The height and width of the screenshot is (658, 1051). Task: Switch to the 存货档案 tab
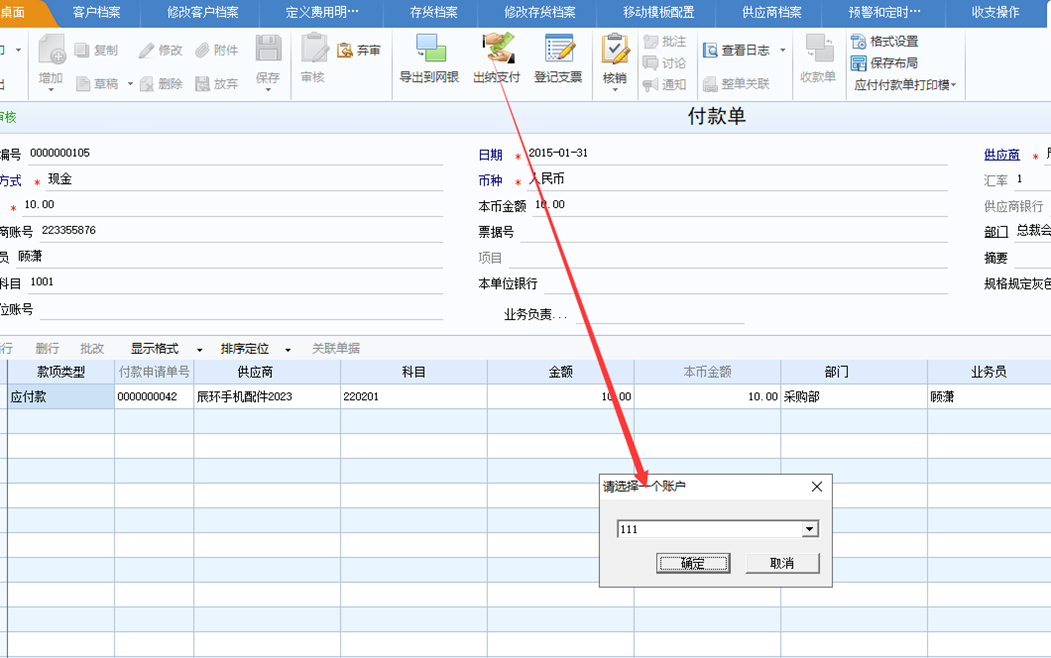pyautogui.click(x=433, y=12)
